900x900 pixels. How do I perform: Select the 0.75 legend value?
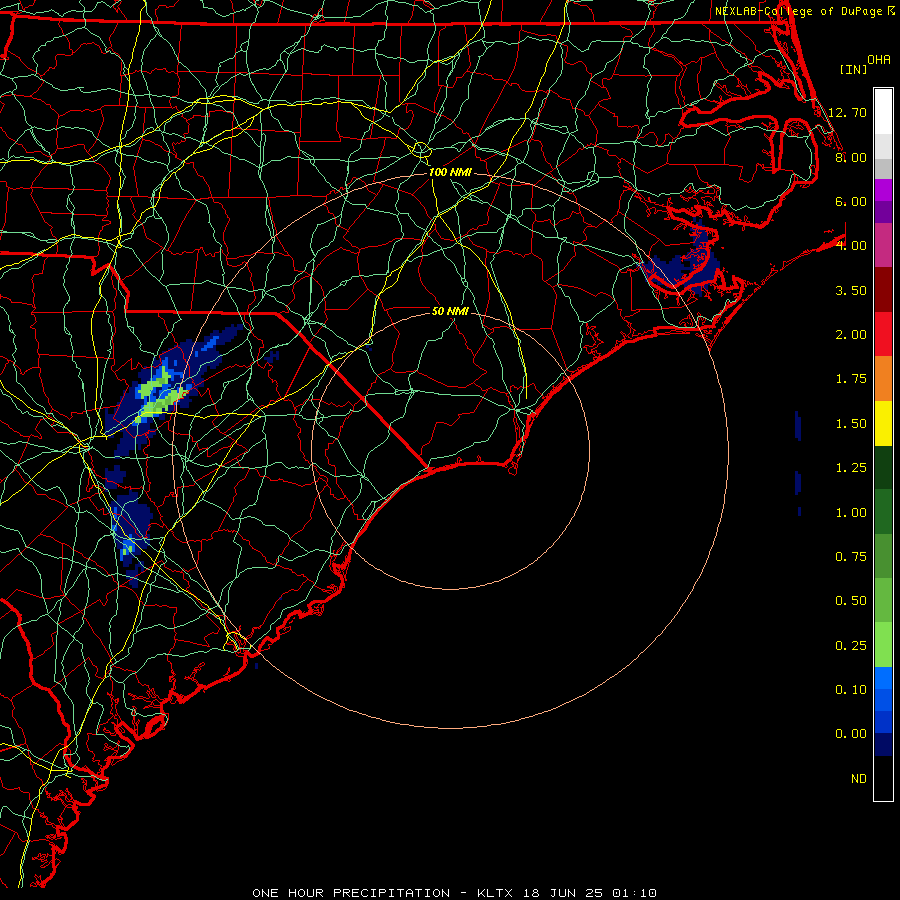tap(851, 557)
